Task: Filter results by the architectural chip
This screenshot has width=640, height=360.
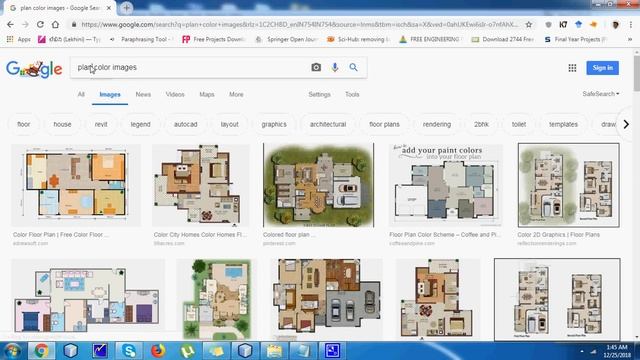Action: (328, 124)
